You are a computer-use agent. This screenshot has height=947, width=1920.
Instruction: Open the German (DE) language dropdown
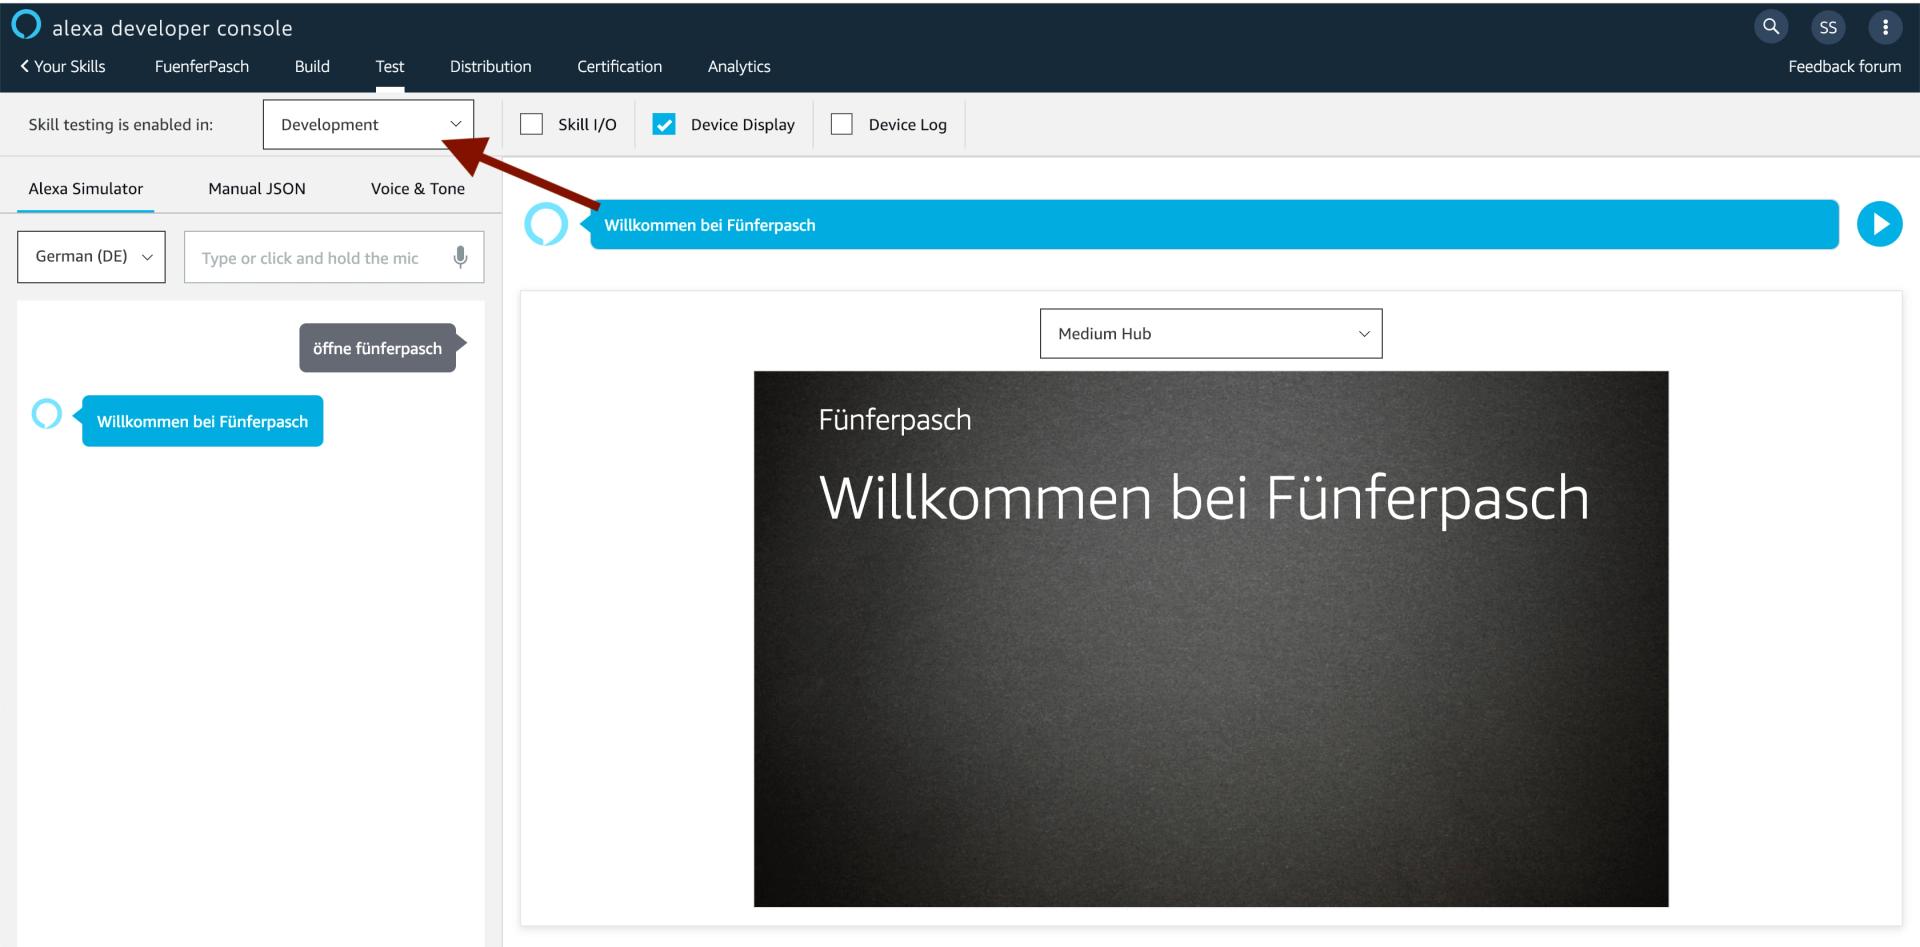pyautogui.click(x=91, y=257)
